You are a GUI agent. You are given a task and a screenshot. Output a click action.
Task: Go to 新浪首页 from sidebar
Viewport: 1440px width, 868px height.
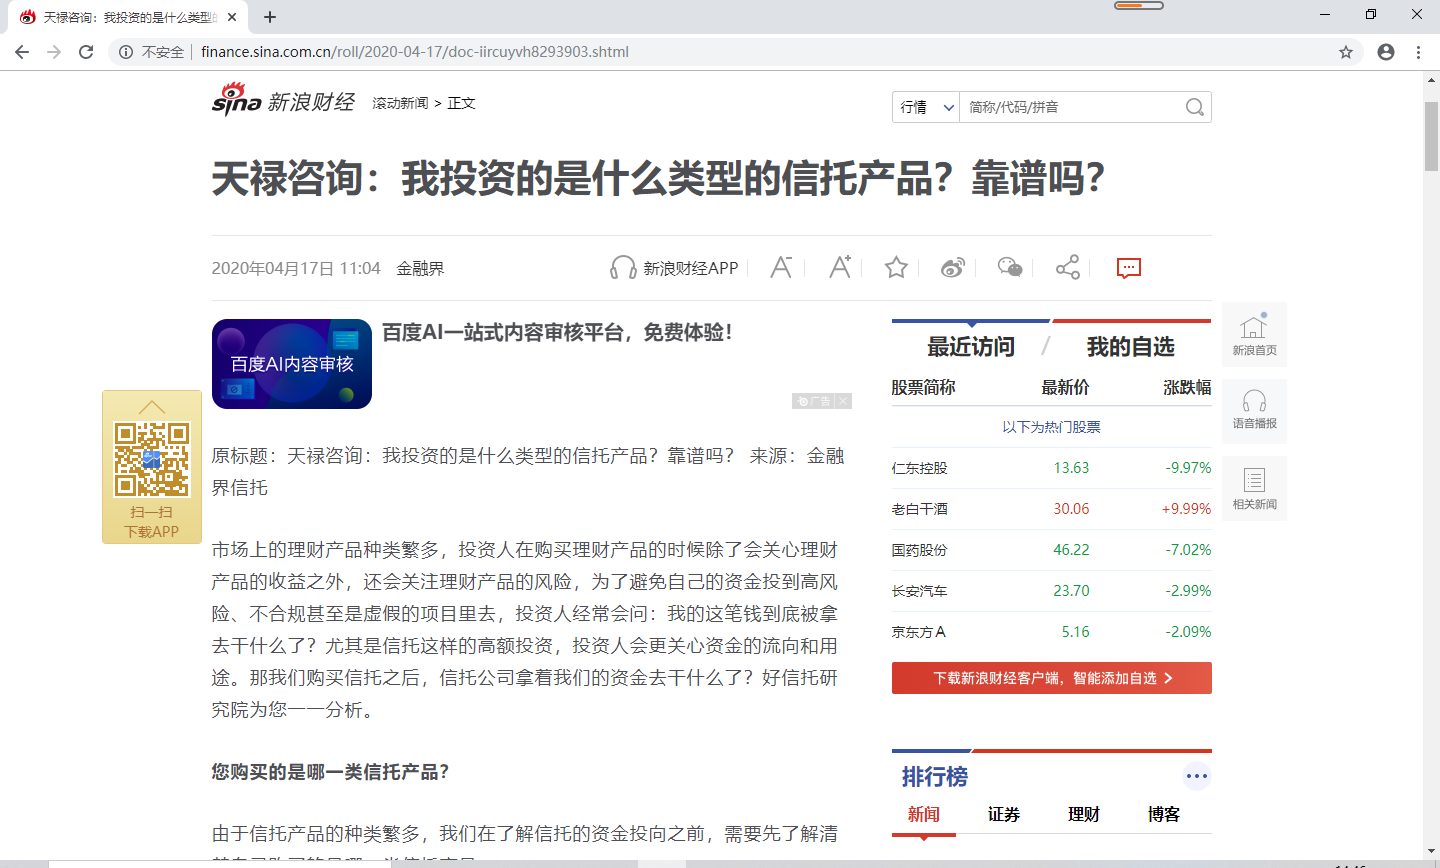coord(1254,335)
